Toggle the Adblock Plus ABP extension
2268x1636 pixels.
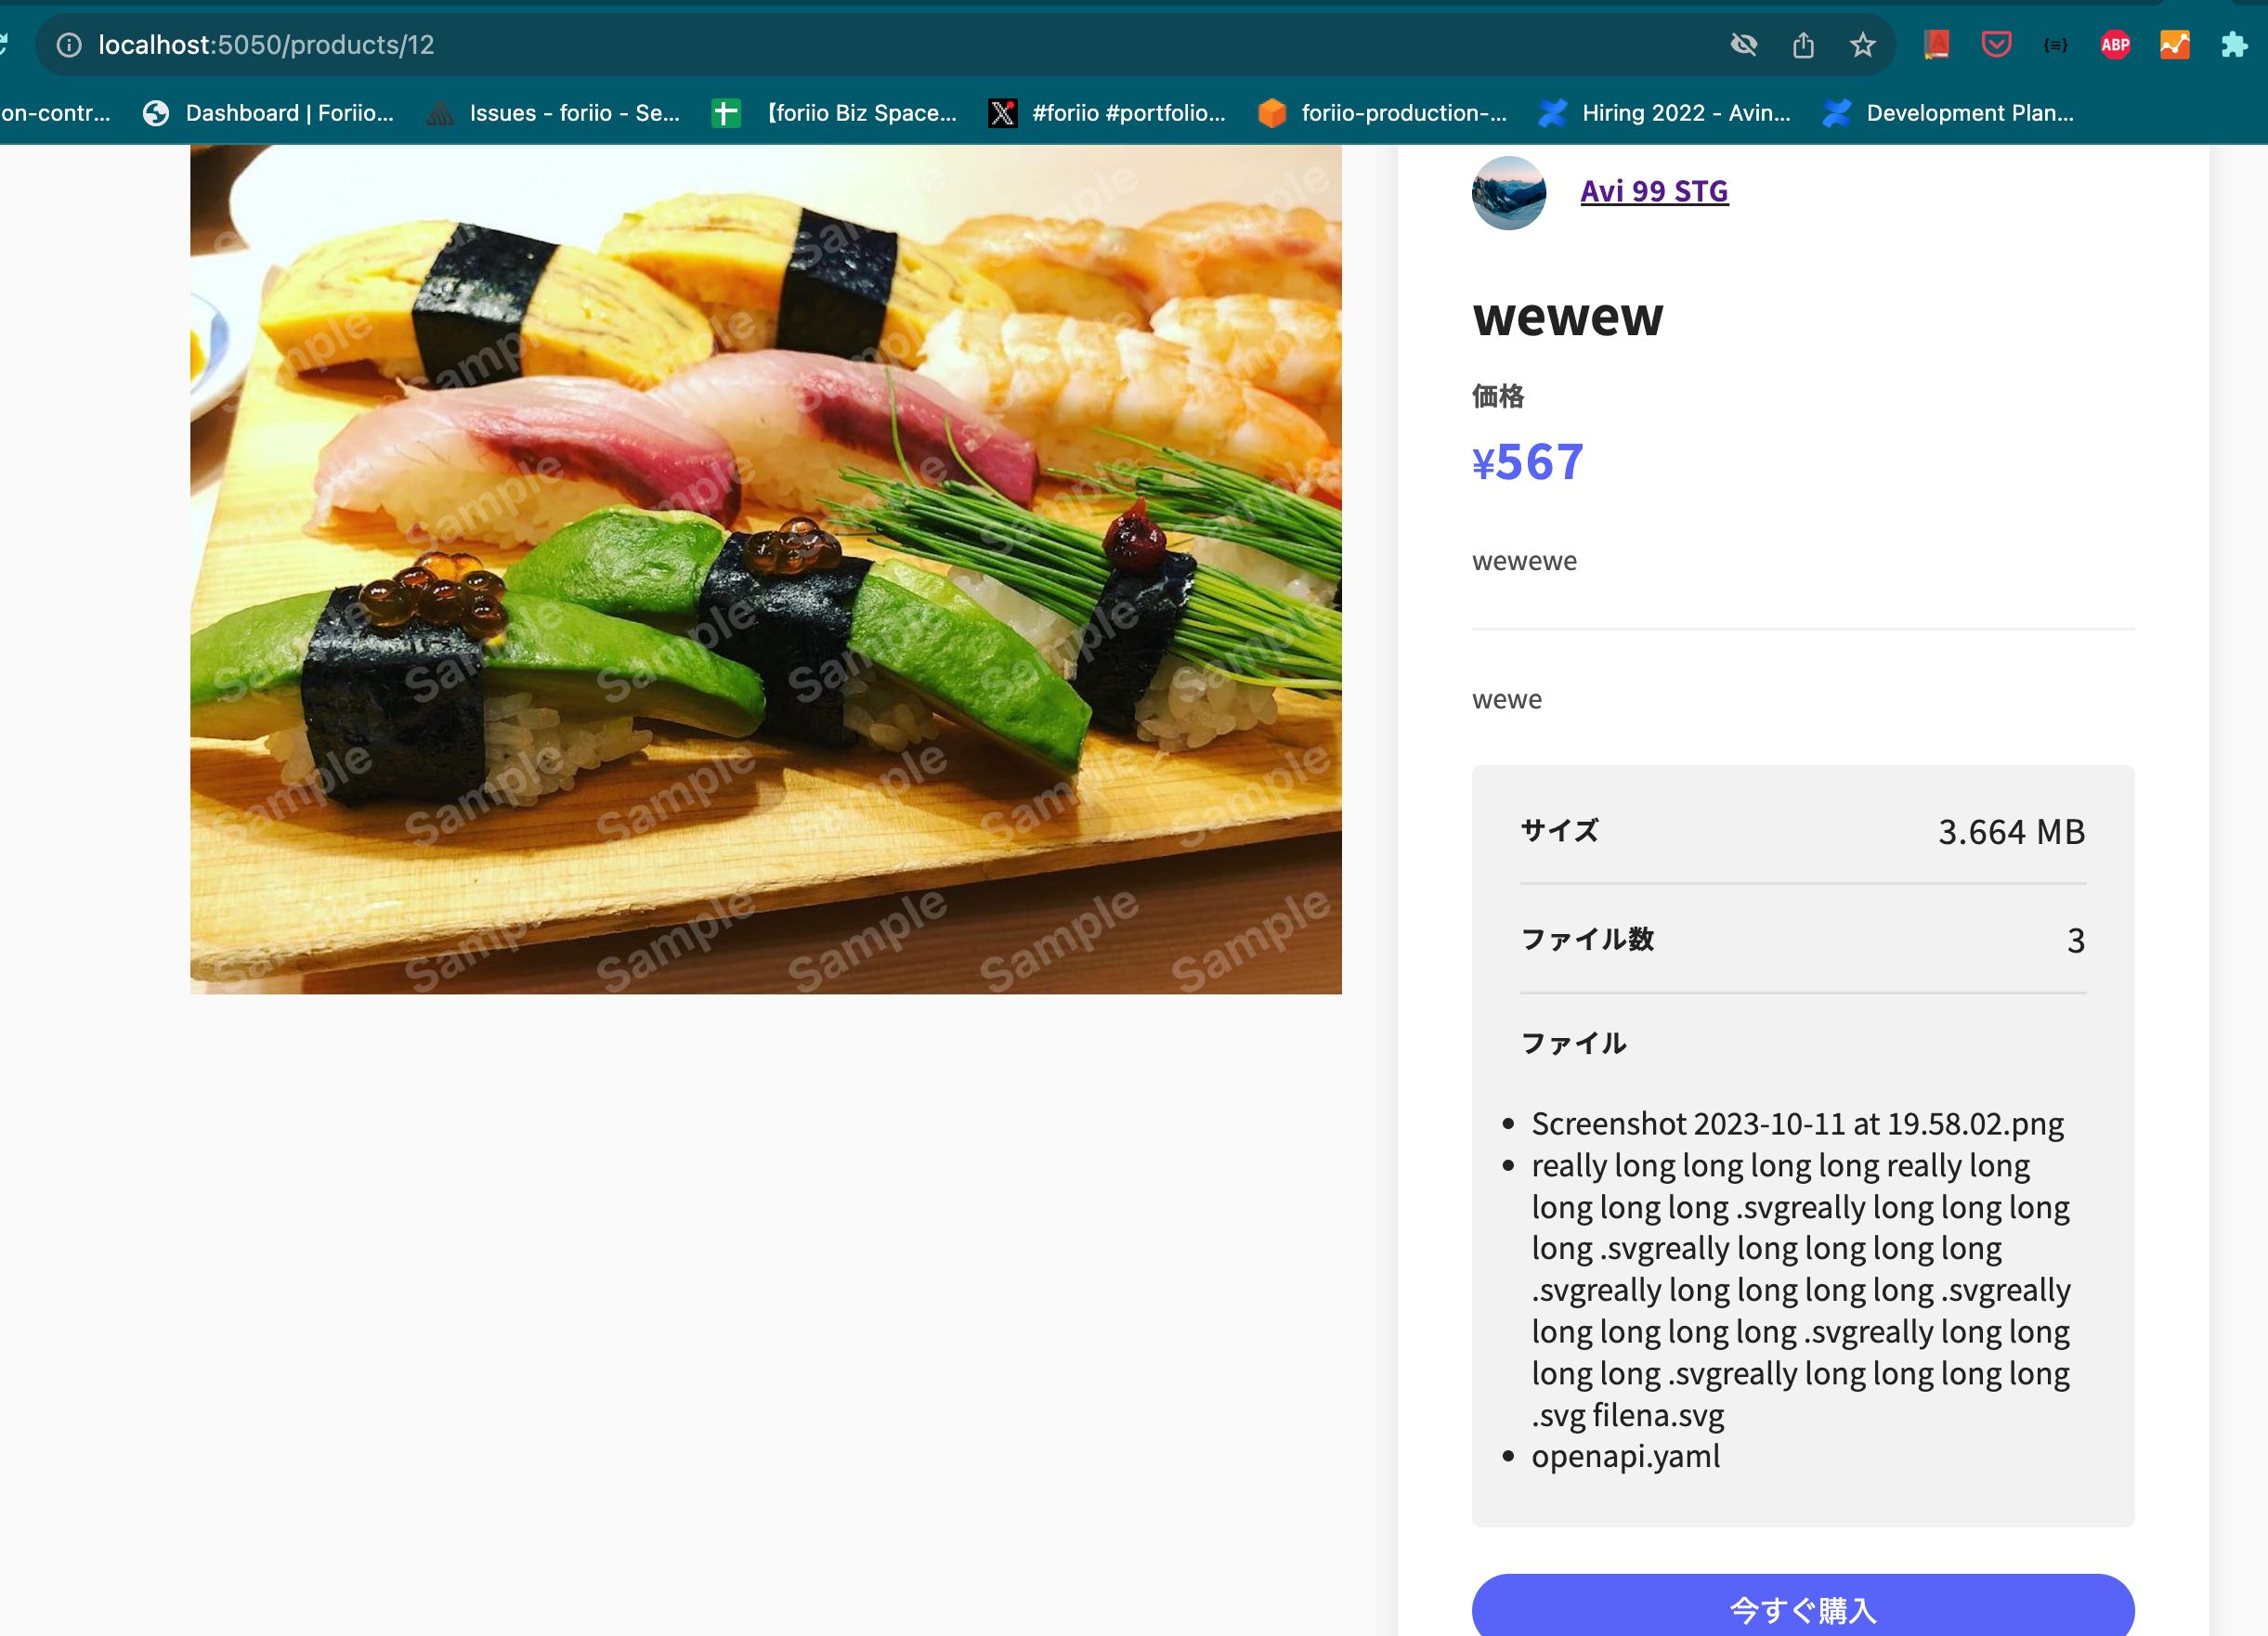click(x=2115, y=45)
